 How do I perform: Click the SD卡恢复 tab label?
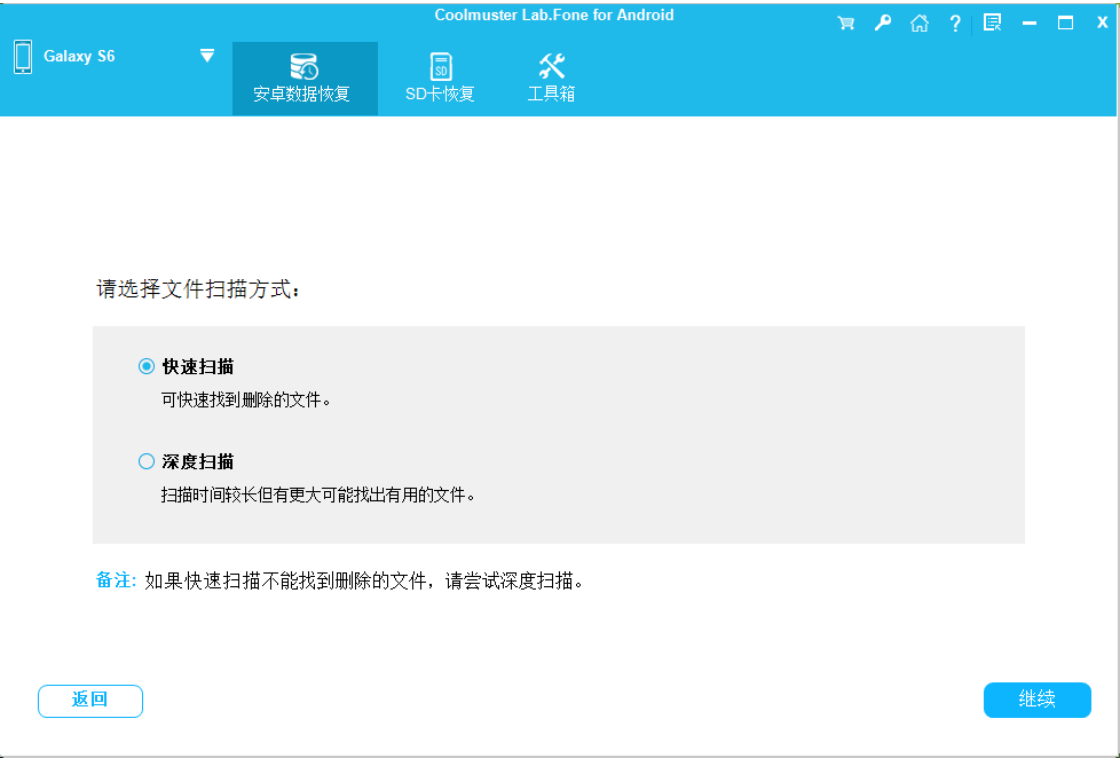[440, 95]
